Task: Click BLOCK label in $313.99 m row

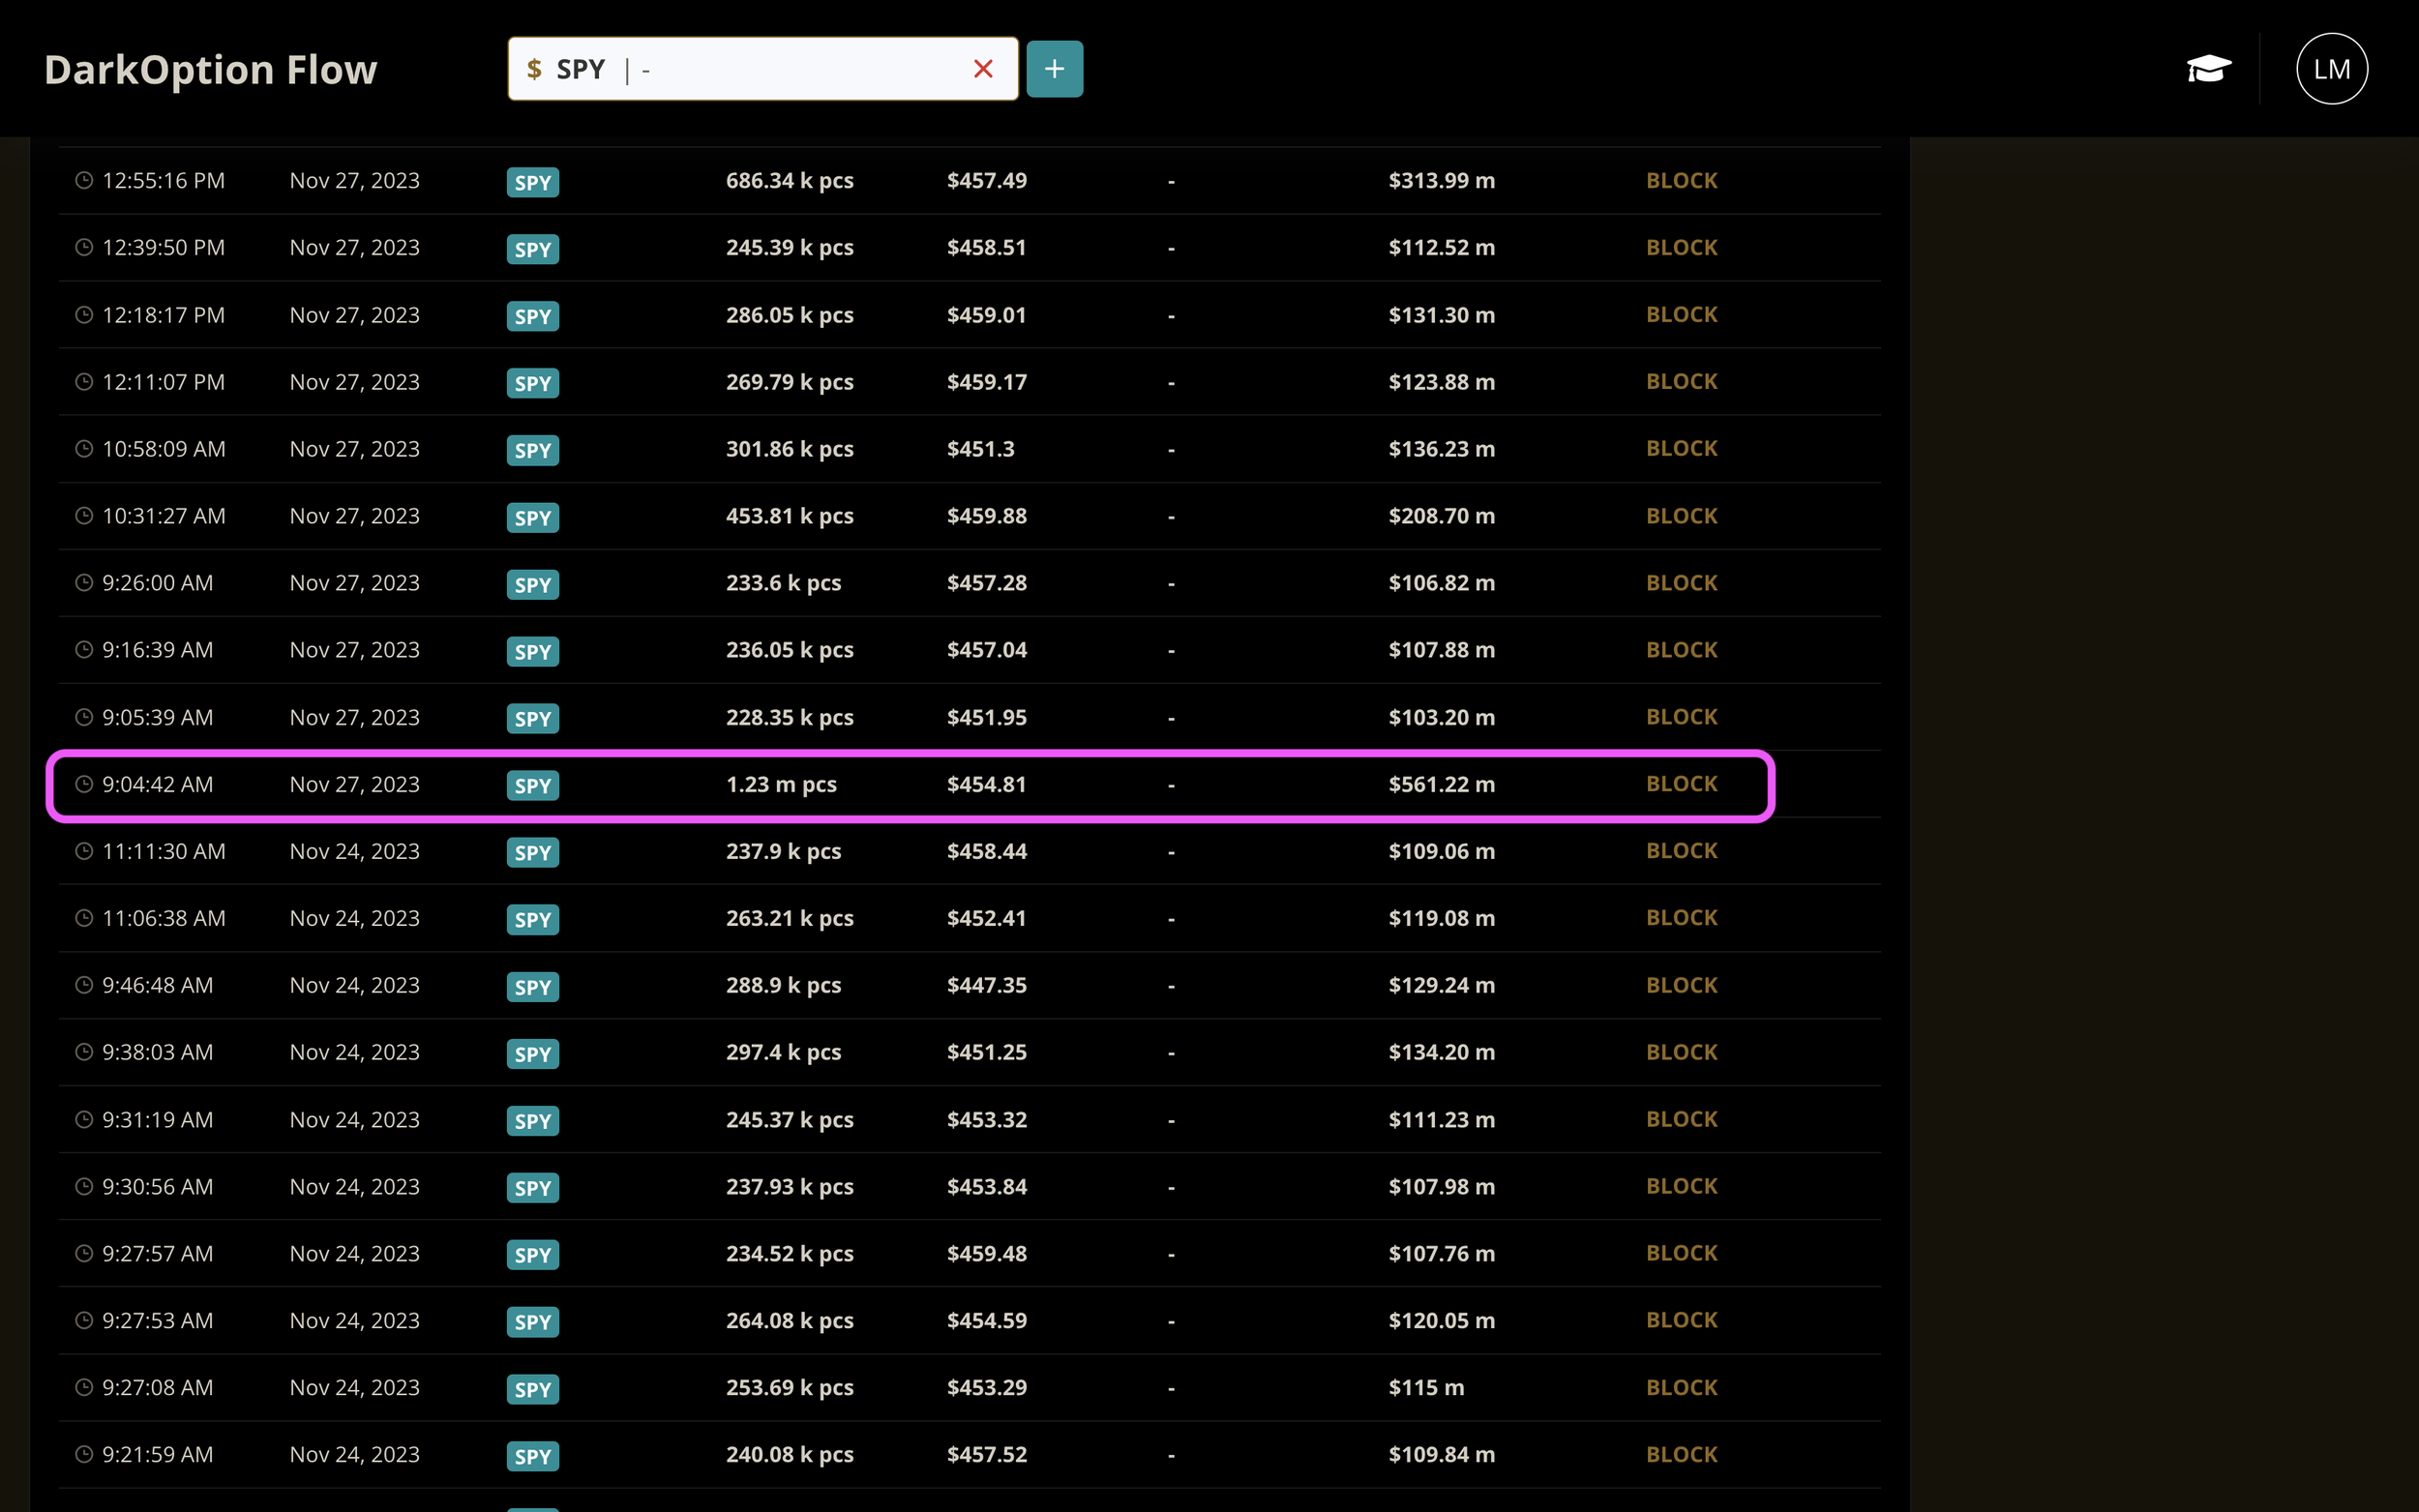Action: (x=1681, y=181)
